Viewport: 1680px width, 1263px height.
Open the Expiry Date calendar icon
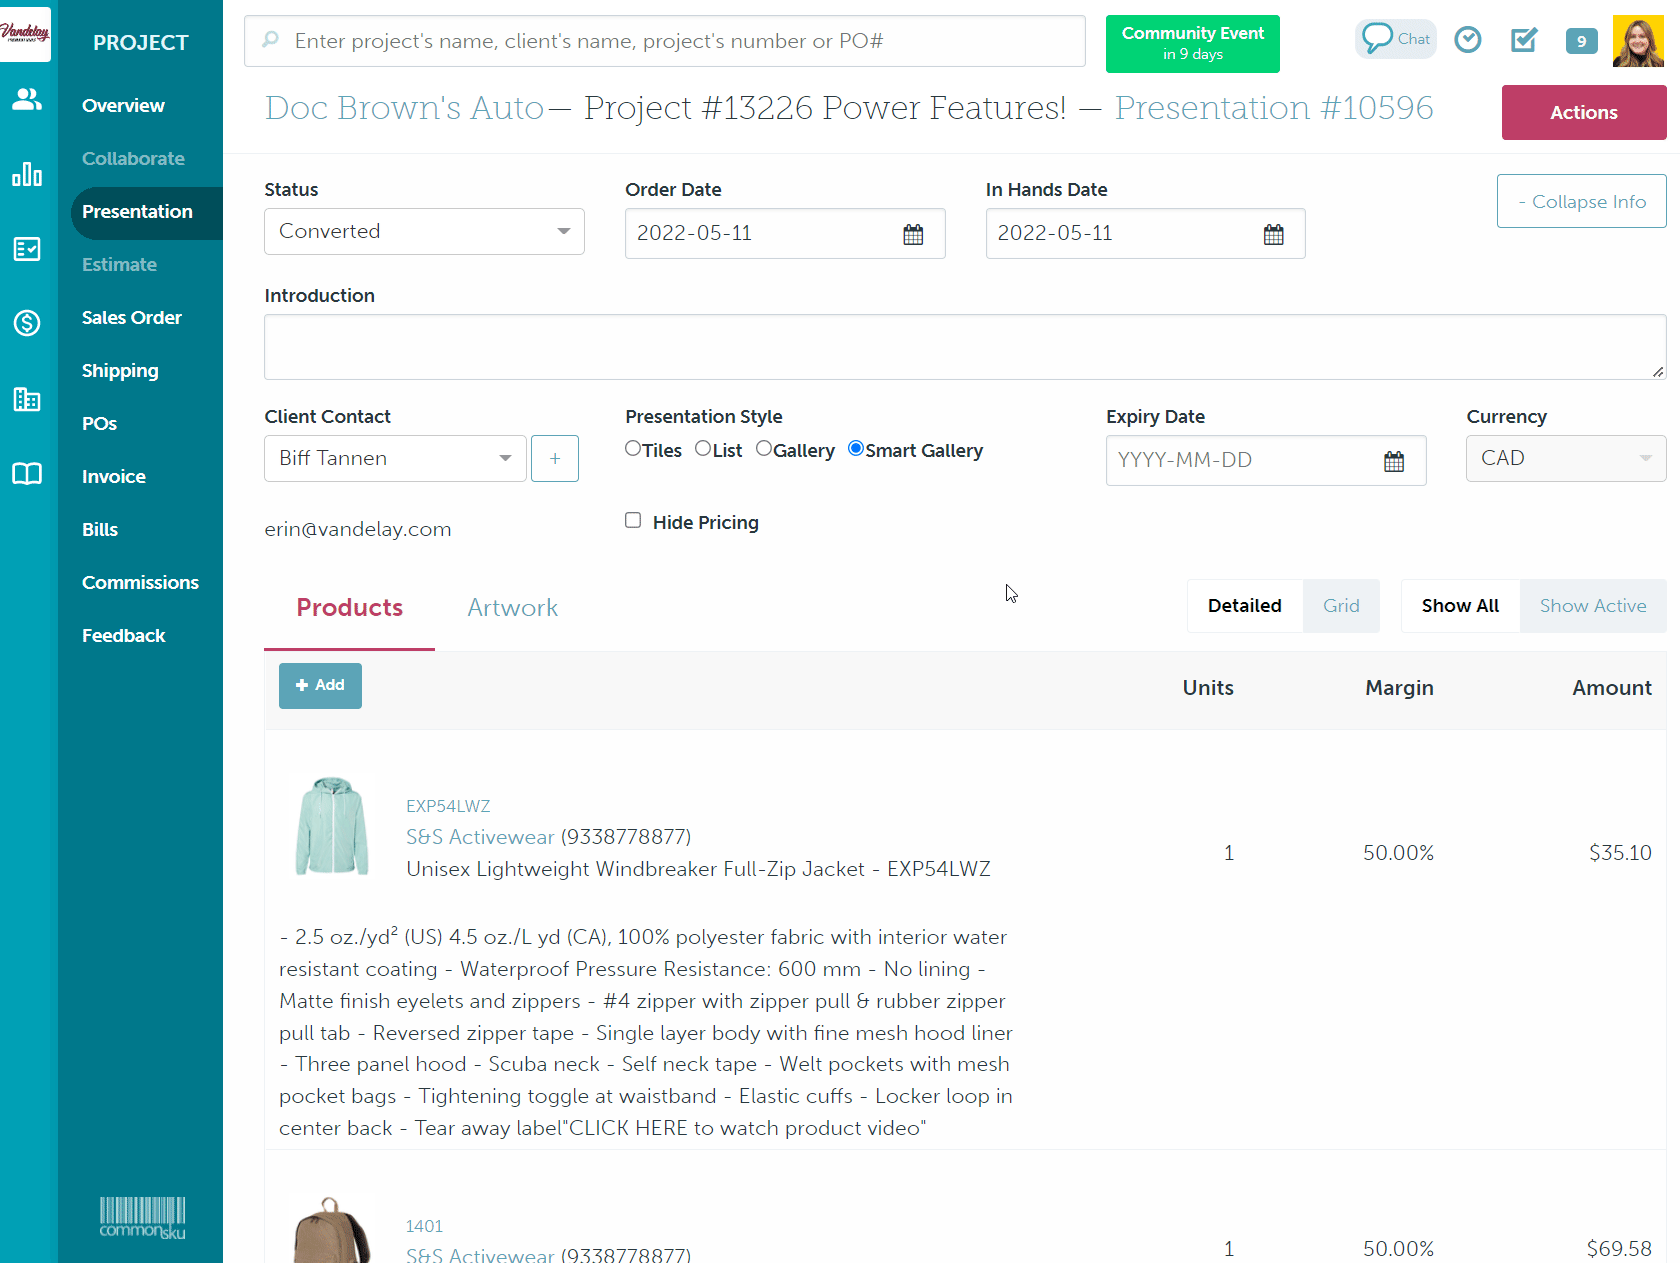point(1393,461)
